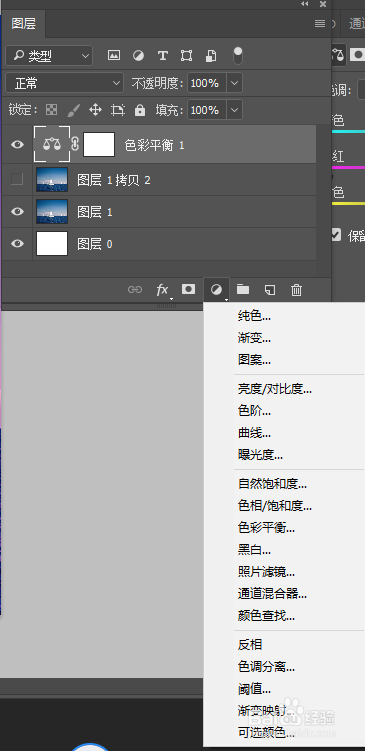Expand the 填充 fill dropdown arrow
Viewport: 365px width, 751px height.
(x=234, y=110)
